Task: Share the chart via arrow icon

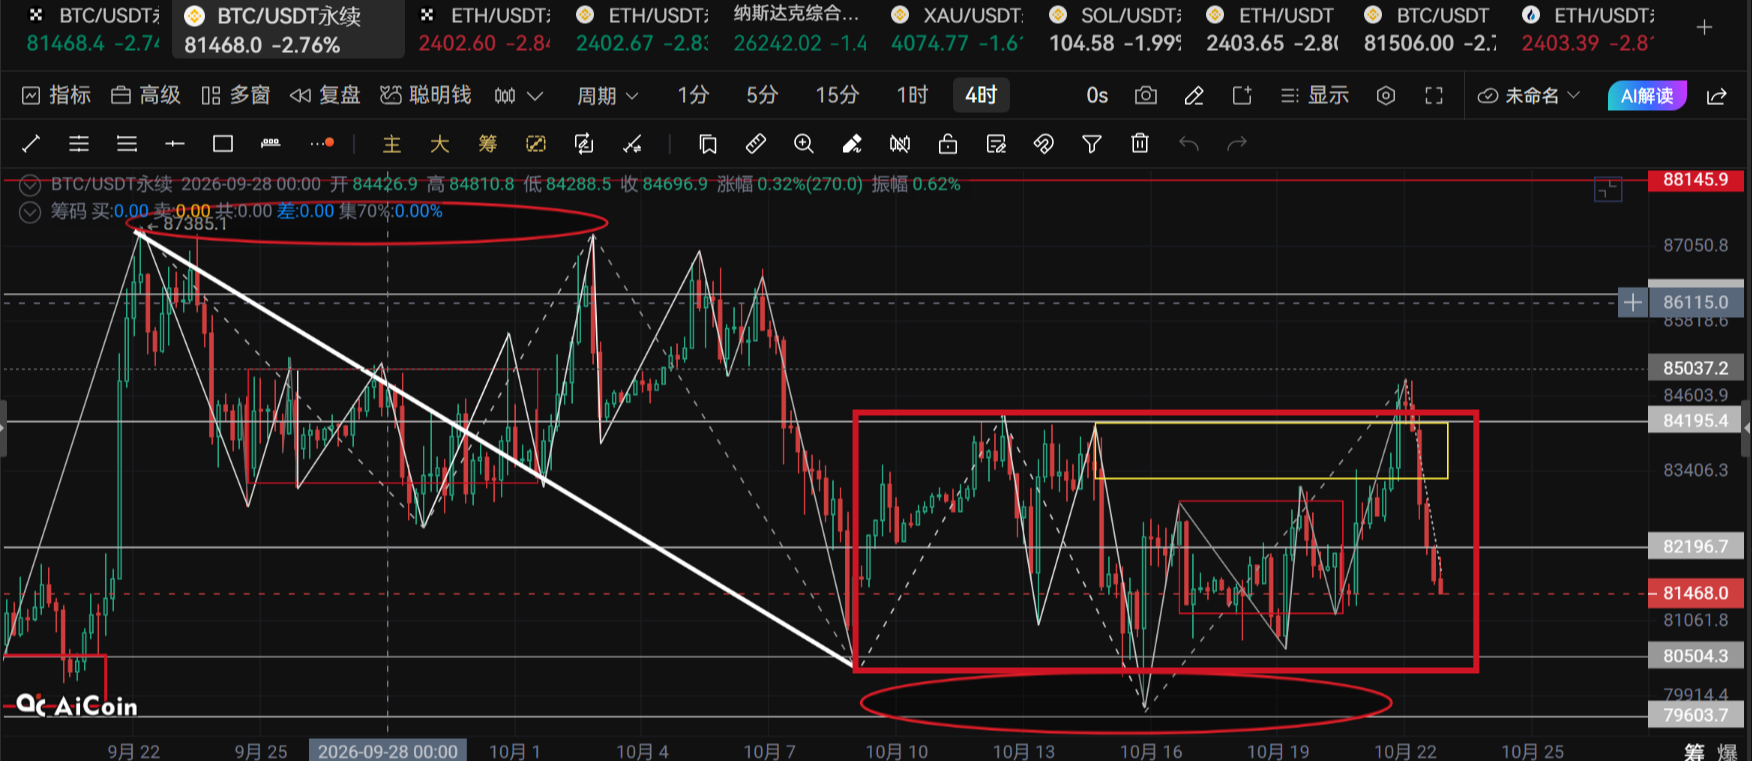Action: 1717,95
